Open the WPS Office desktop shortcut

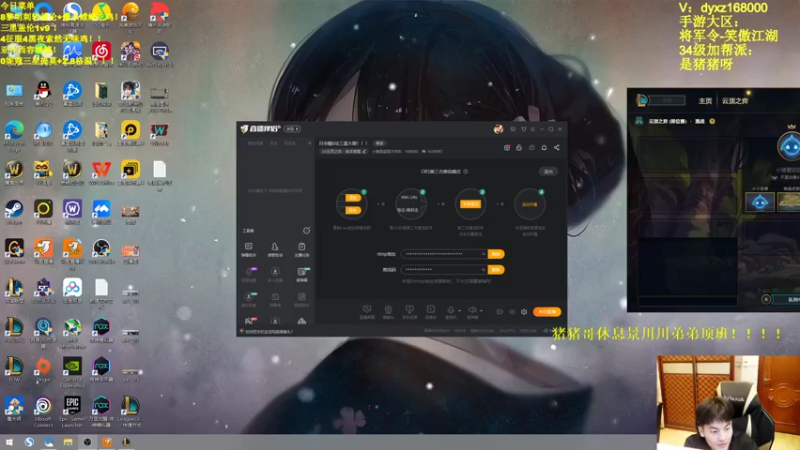[x=101, y=170]
